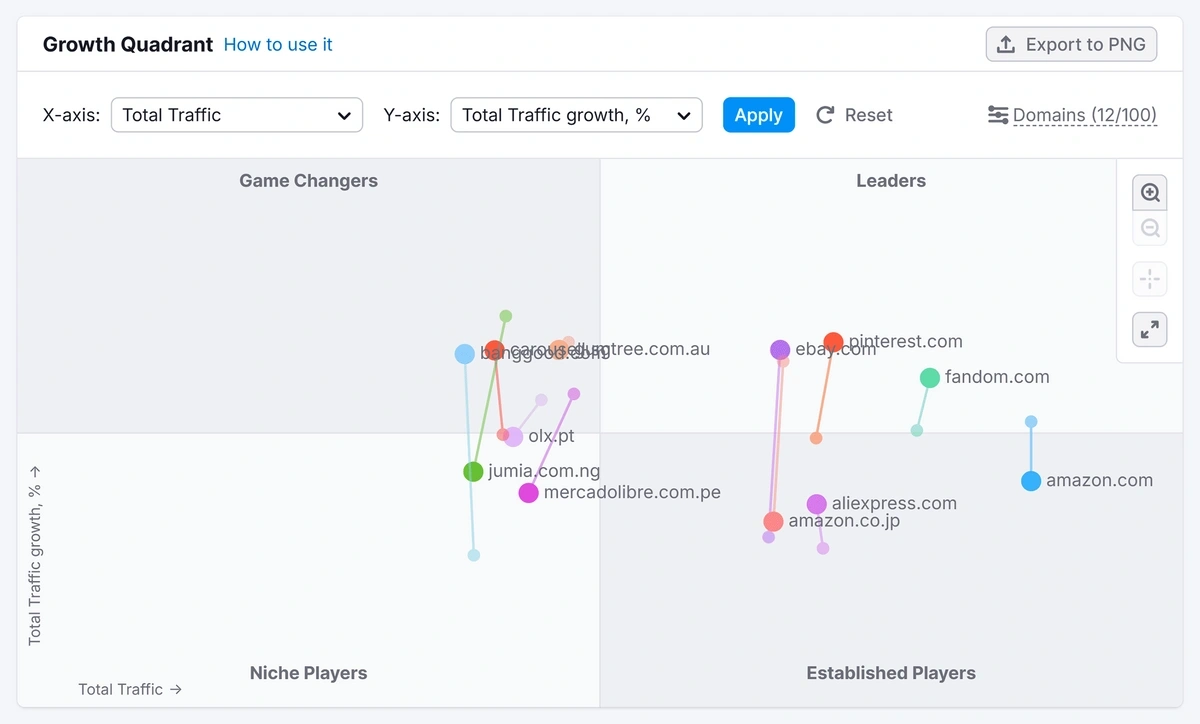Open the Domains filter sliders icon

998,115
